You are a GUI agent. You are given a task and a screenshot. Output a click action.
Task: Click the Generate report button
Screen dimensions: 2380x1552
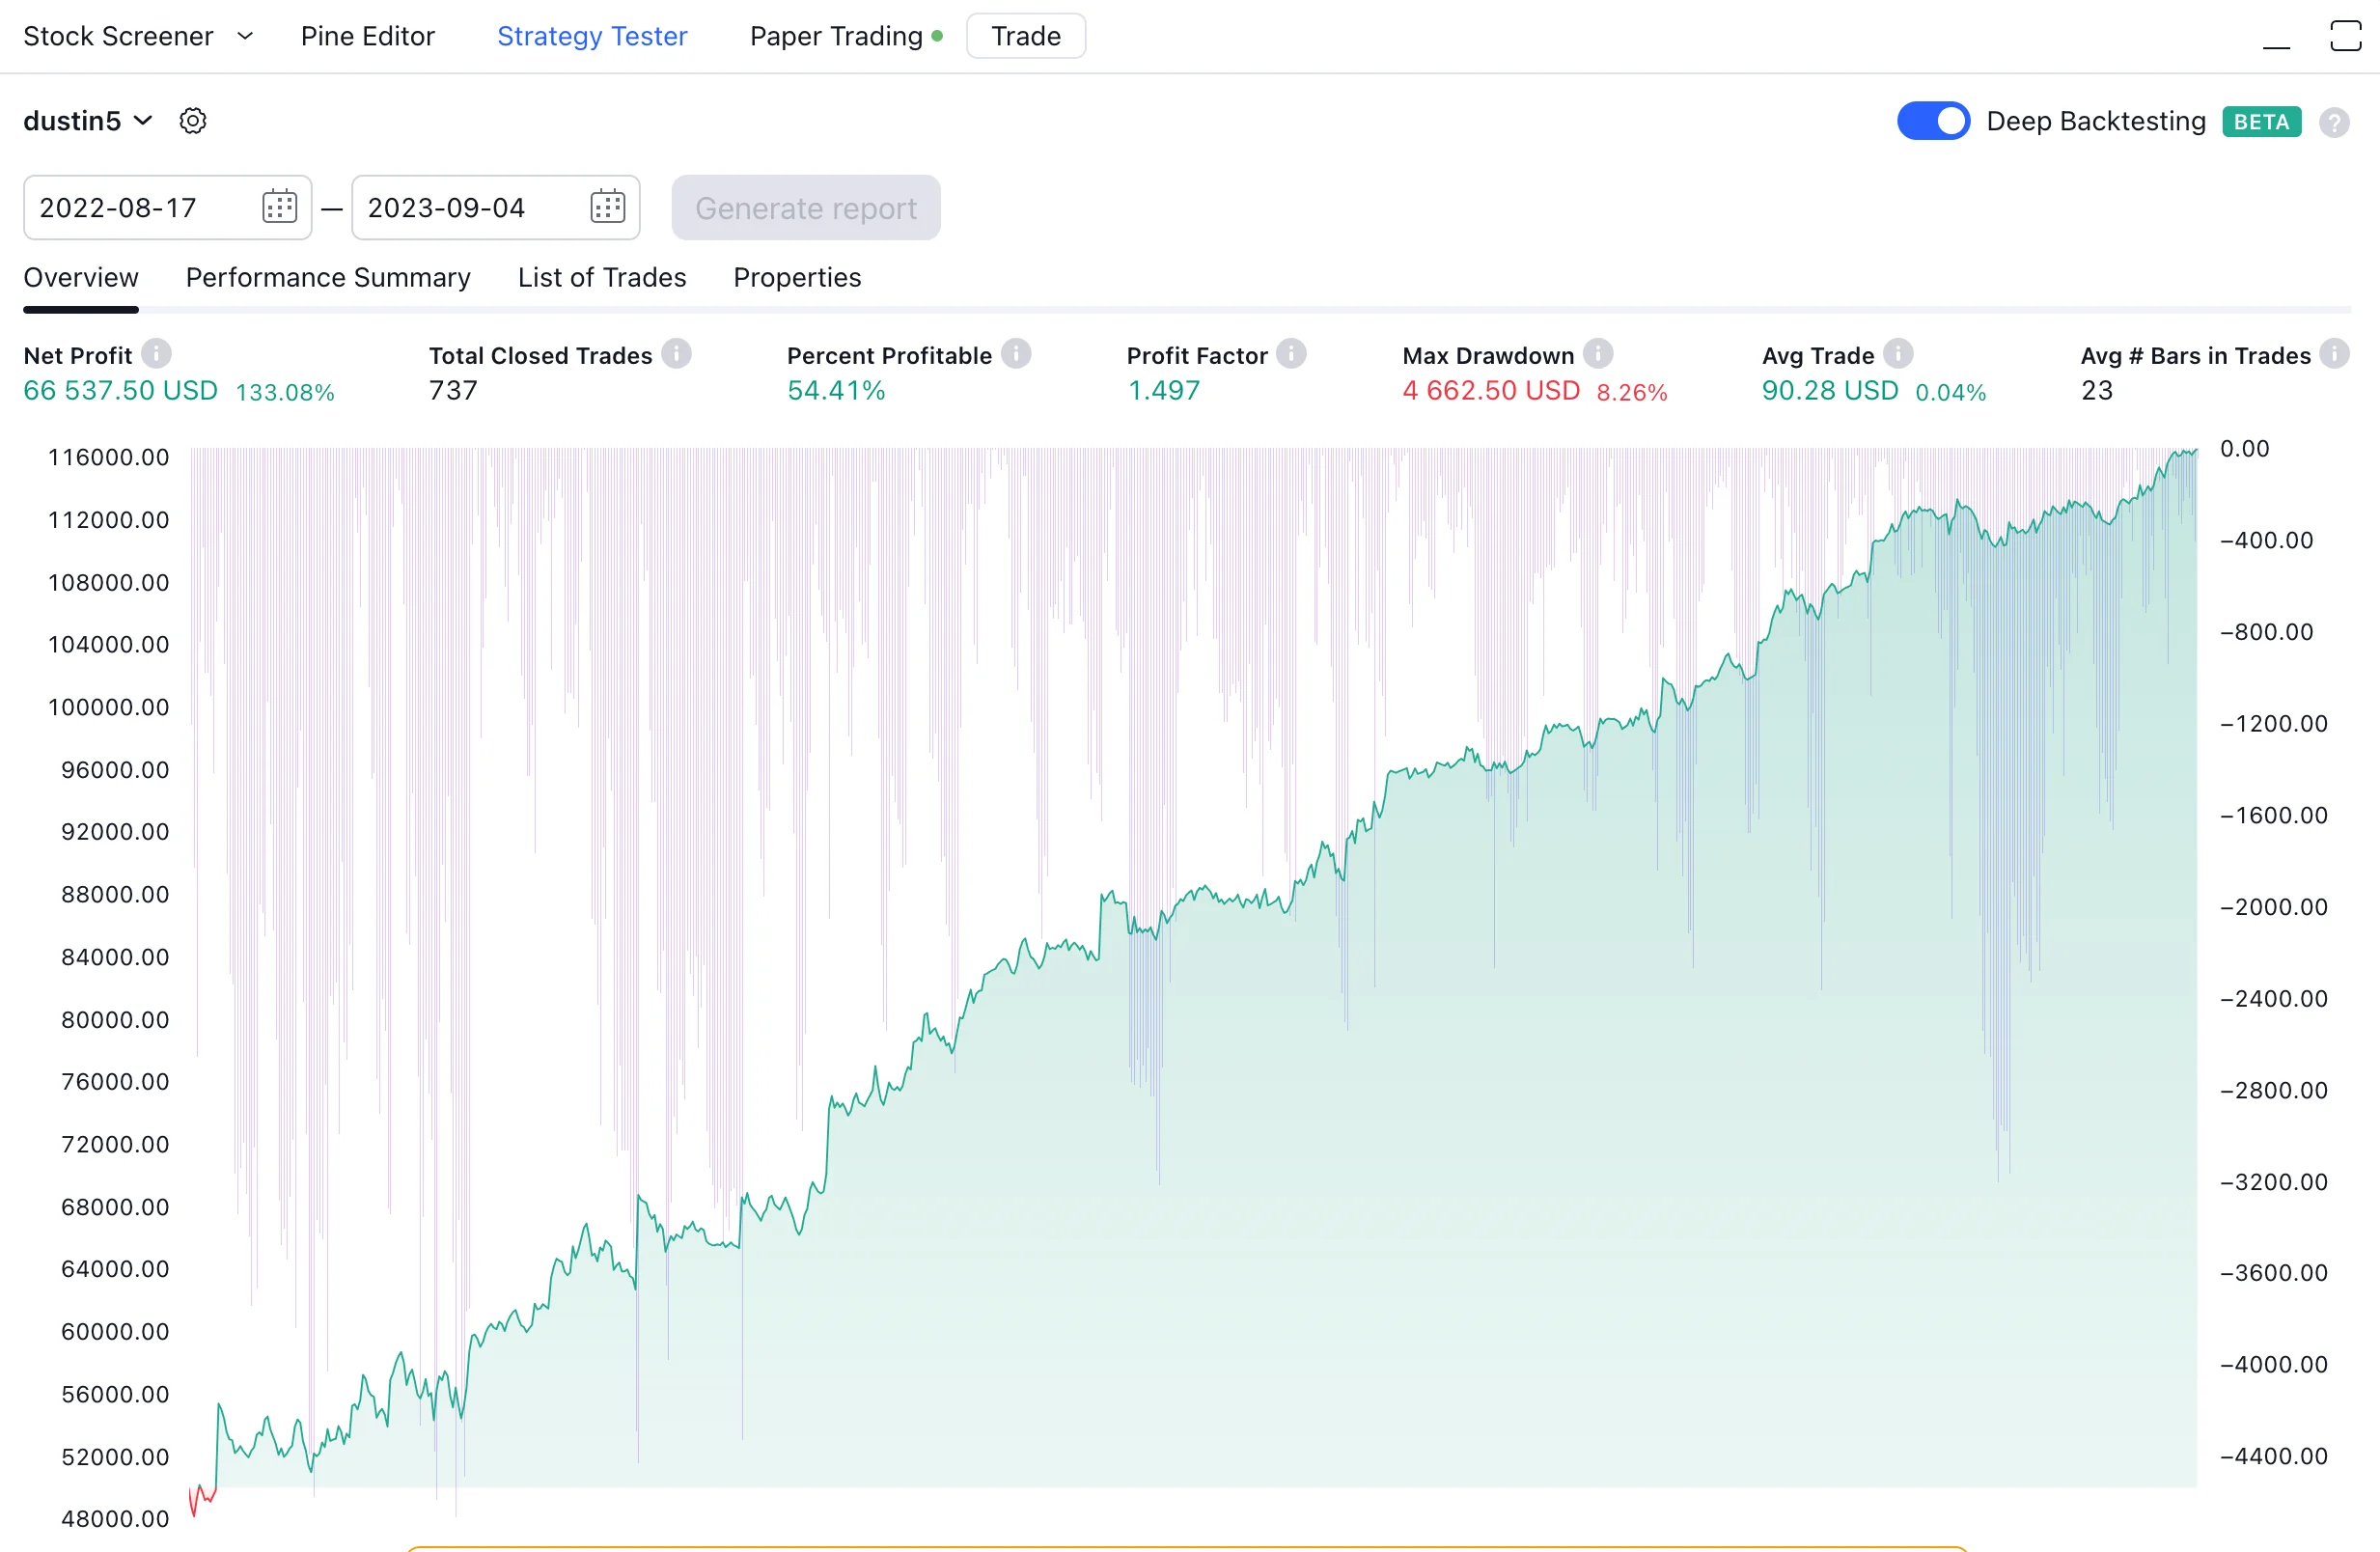pyautogui.click(x=806, y=208)
